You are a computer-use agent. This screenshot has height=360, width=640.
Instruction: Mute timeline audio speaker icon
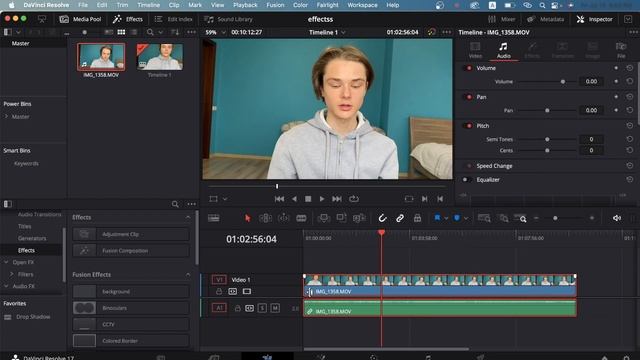click(617, 218)
